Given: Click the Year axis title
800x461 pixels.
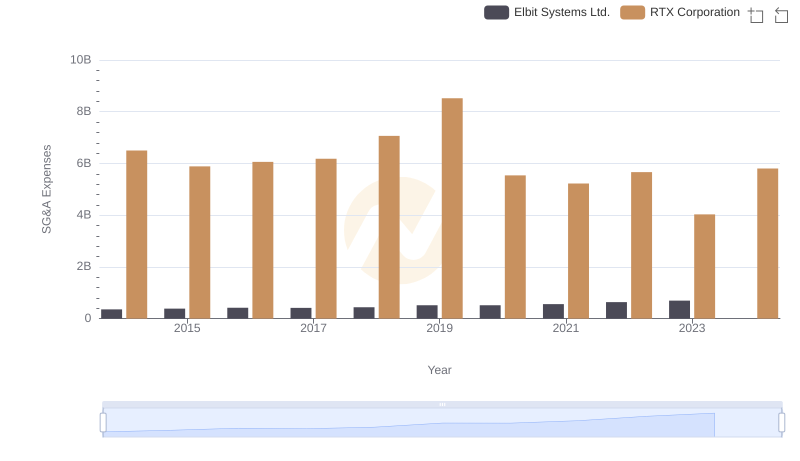Looking at the screenshot, I should 439,370.
